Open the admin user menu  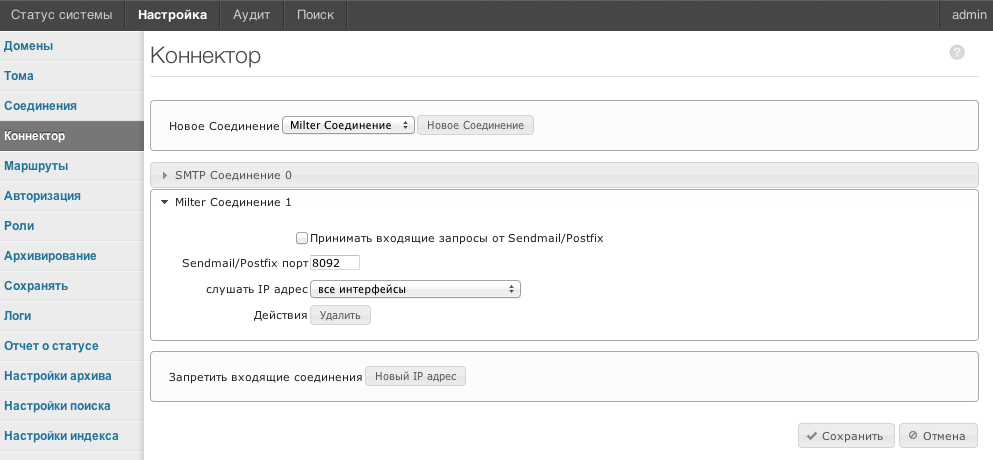pos(969,15)
